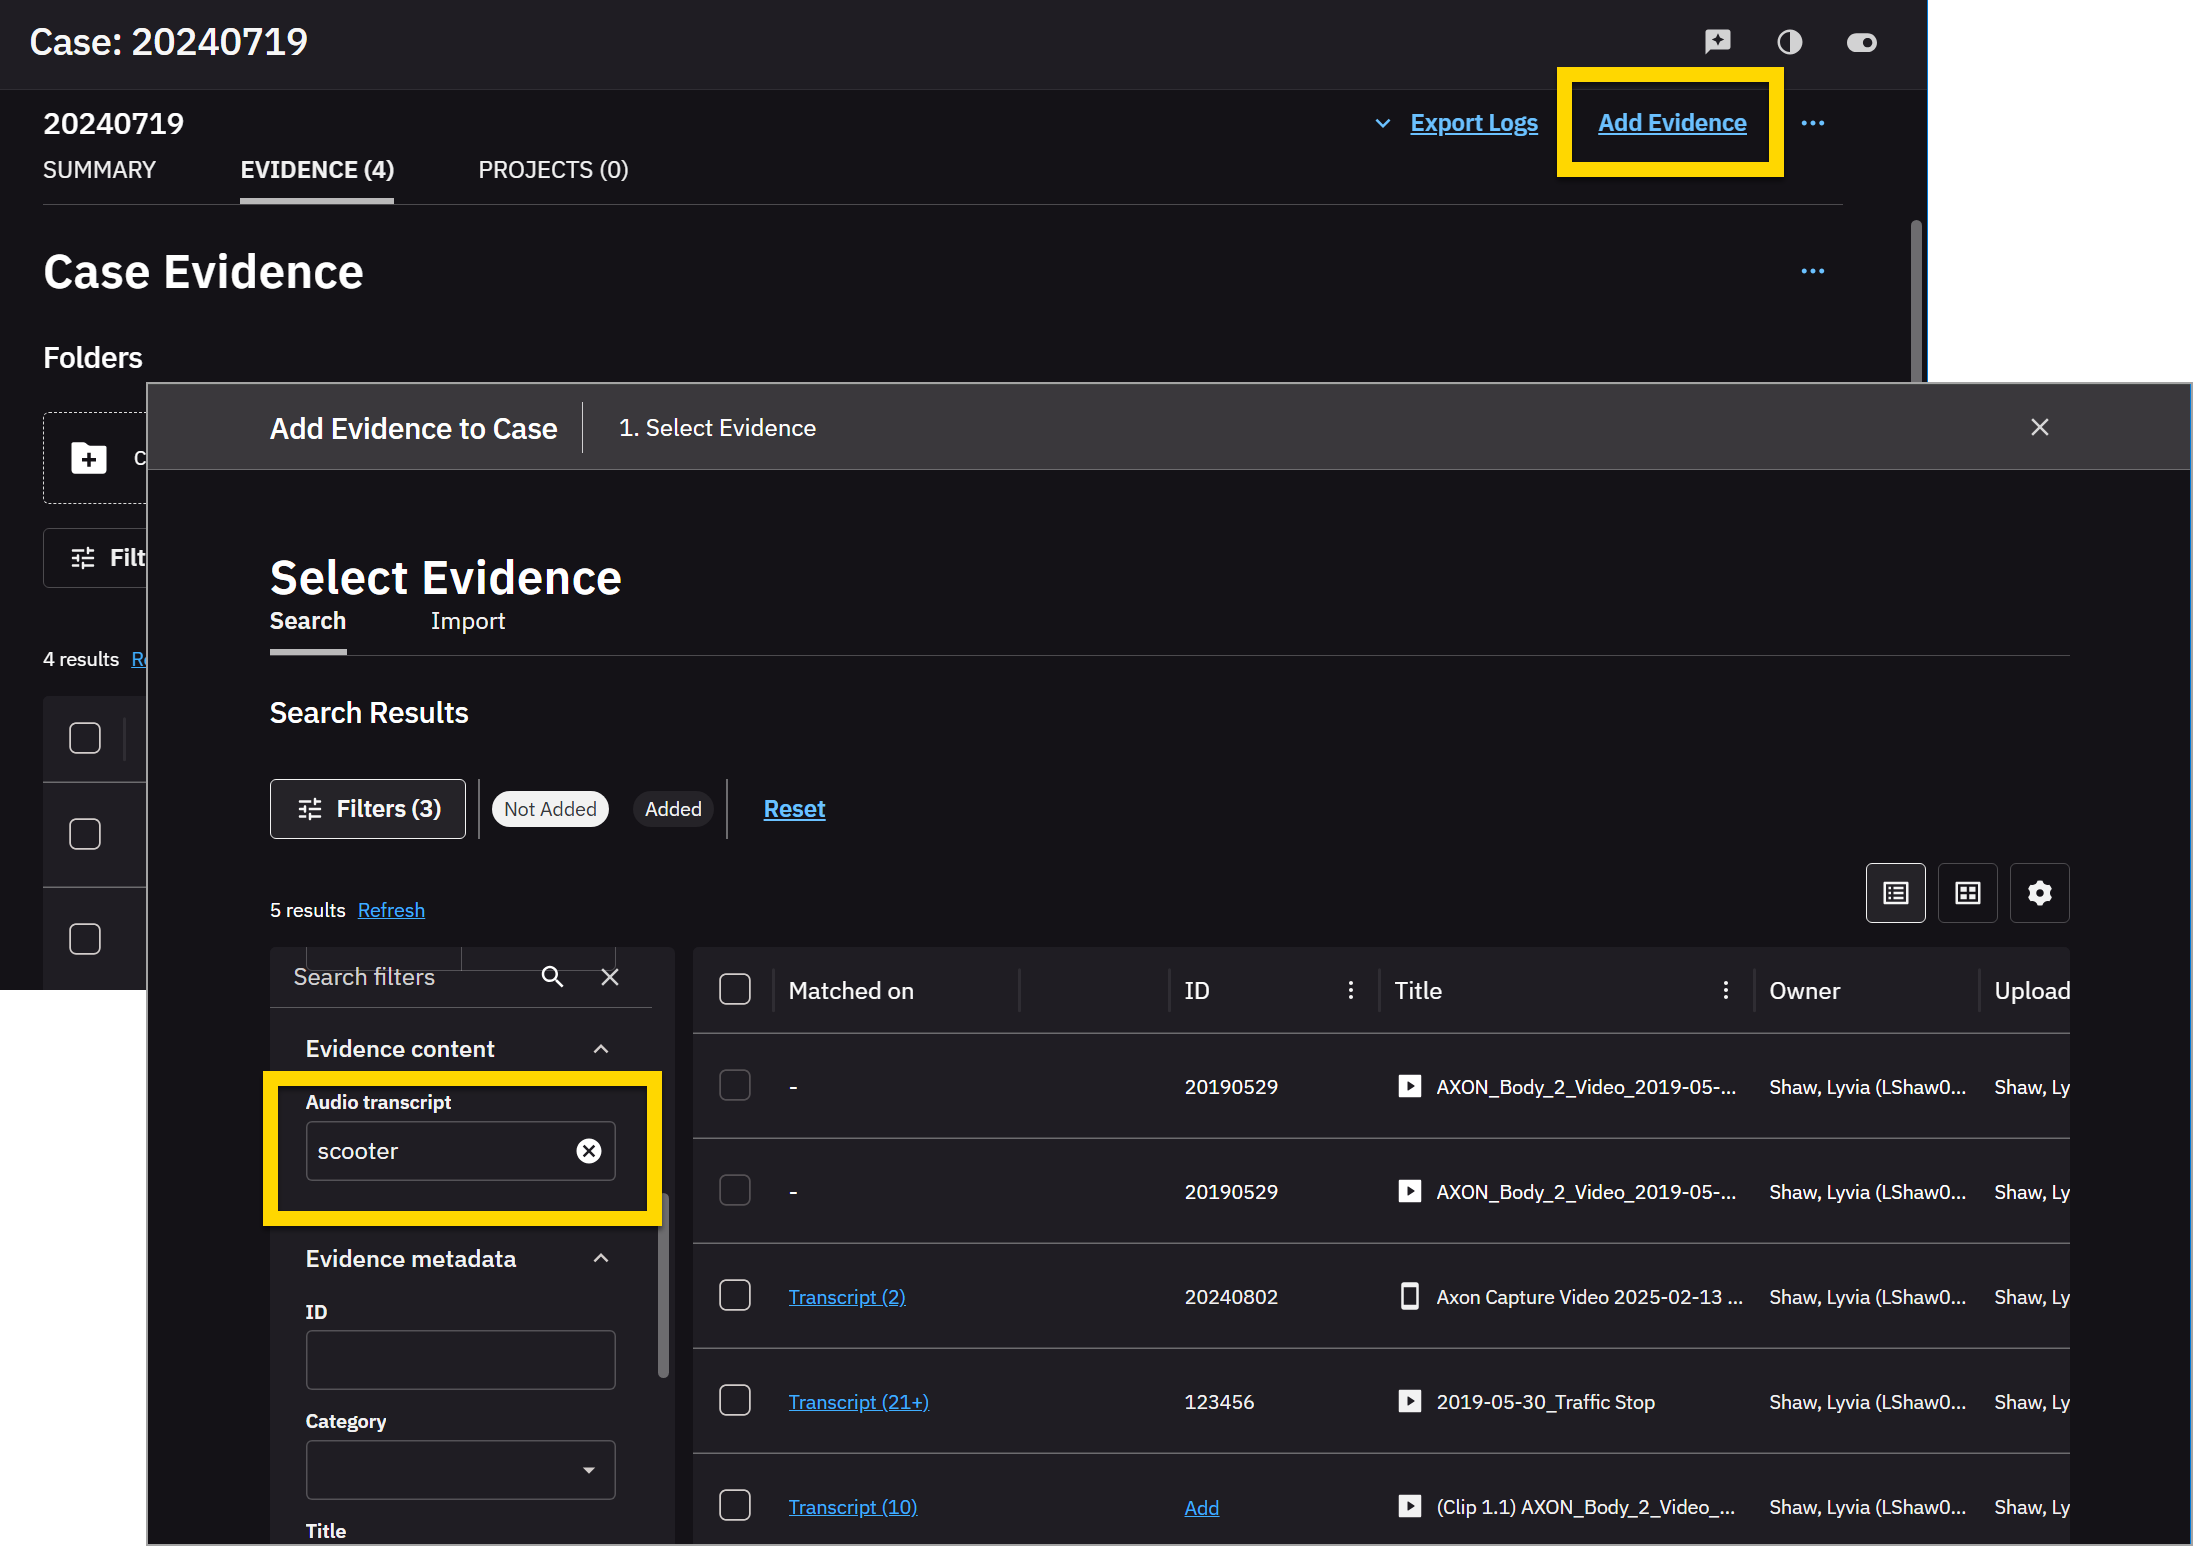Image resolution: width=2193 pixels, height=1546 pixels.
Task: Toggle the contrast theme icon
Action: (1789, 42)
